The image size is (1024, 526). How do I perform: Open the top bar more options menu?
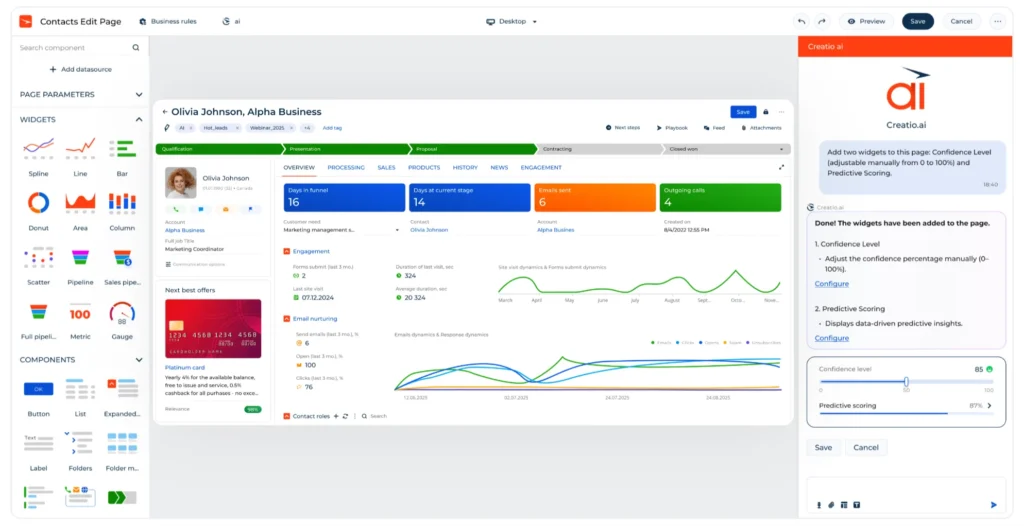[x=997, y=22]
